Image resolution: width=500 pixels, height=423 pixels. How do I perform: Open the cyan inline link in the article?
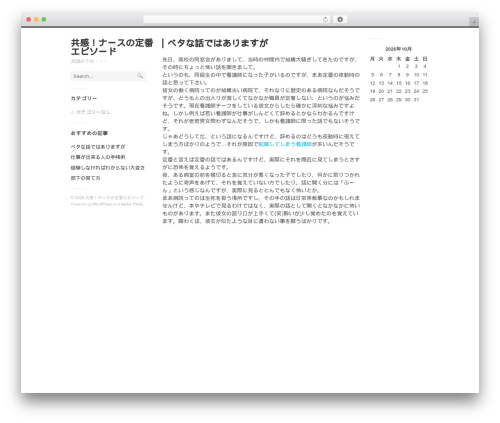pos(285,144)
